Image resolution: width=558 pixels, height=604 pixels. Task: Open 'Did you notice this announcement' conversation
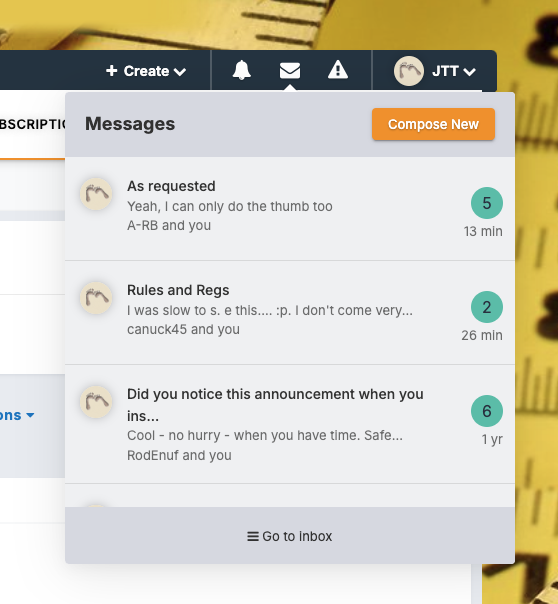290,424
